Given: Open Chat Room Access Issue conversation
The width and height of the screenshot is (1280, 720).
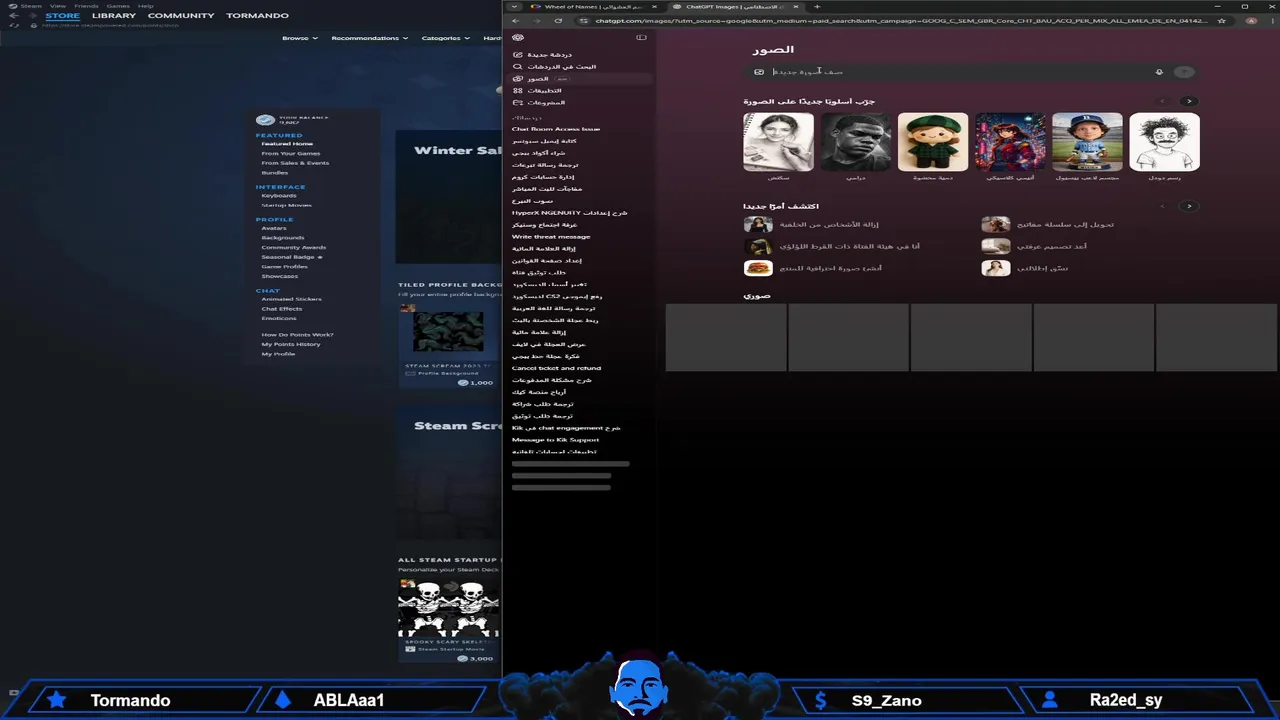Looking at the screenshot, I should pos(556,129).
